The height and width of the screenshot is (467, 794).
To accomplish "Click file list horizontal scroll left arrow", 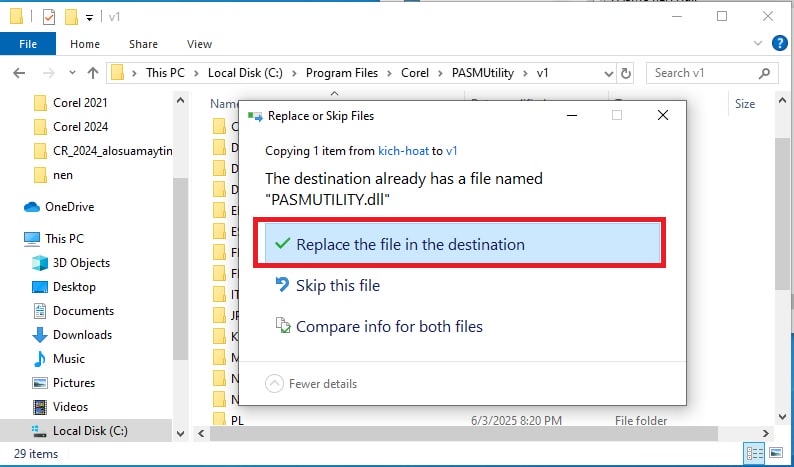I will (201, 434).
